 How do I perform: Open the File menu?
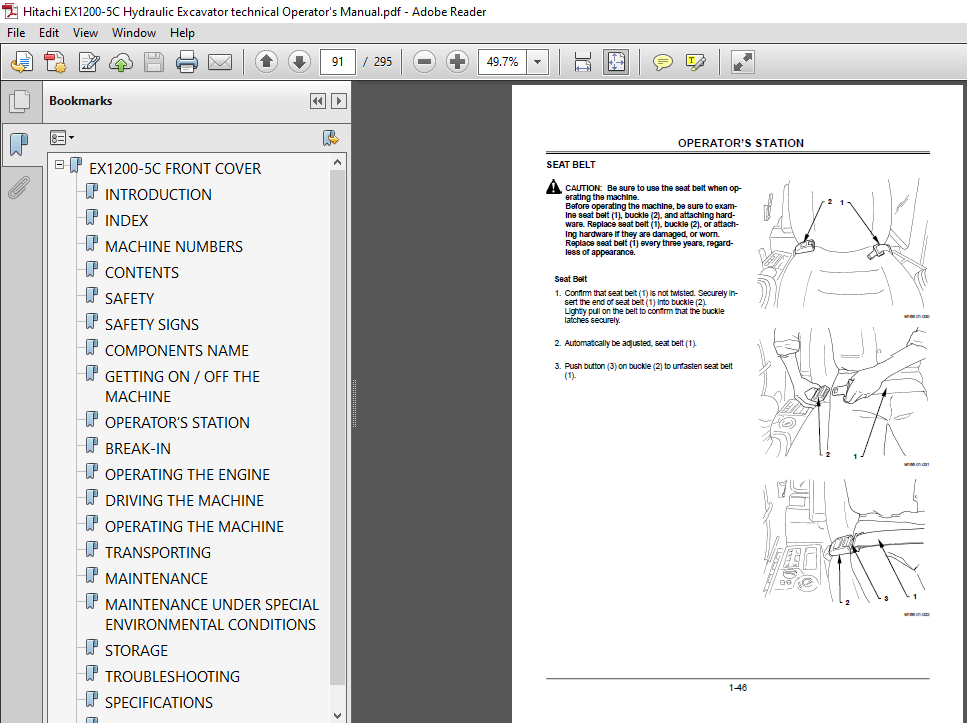coord(16,33)
